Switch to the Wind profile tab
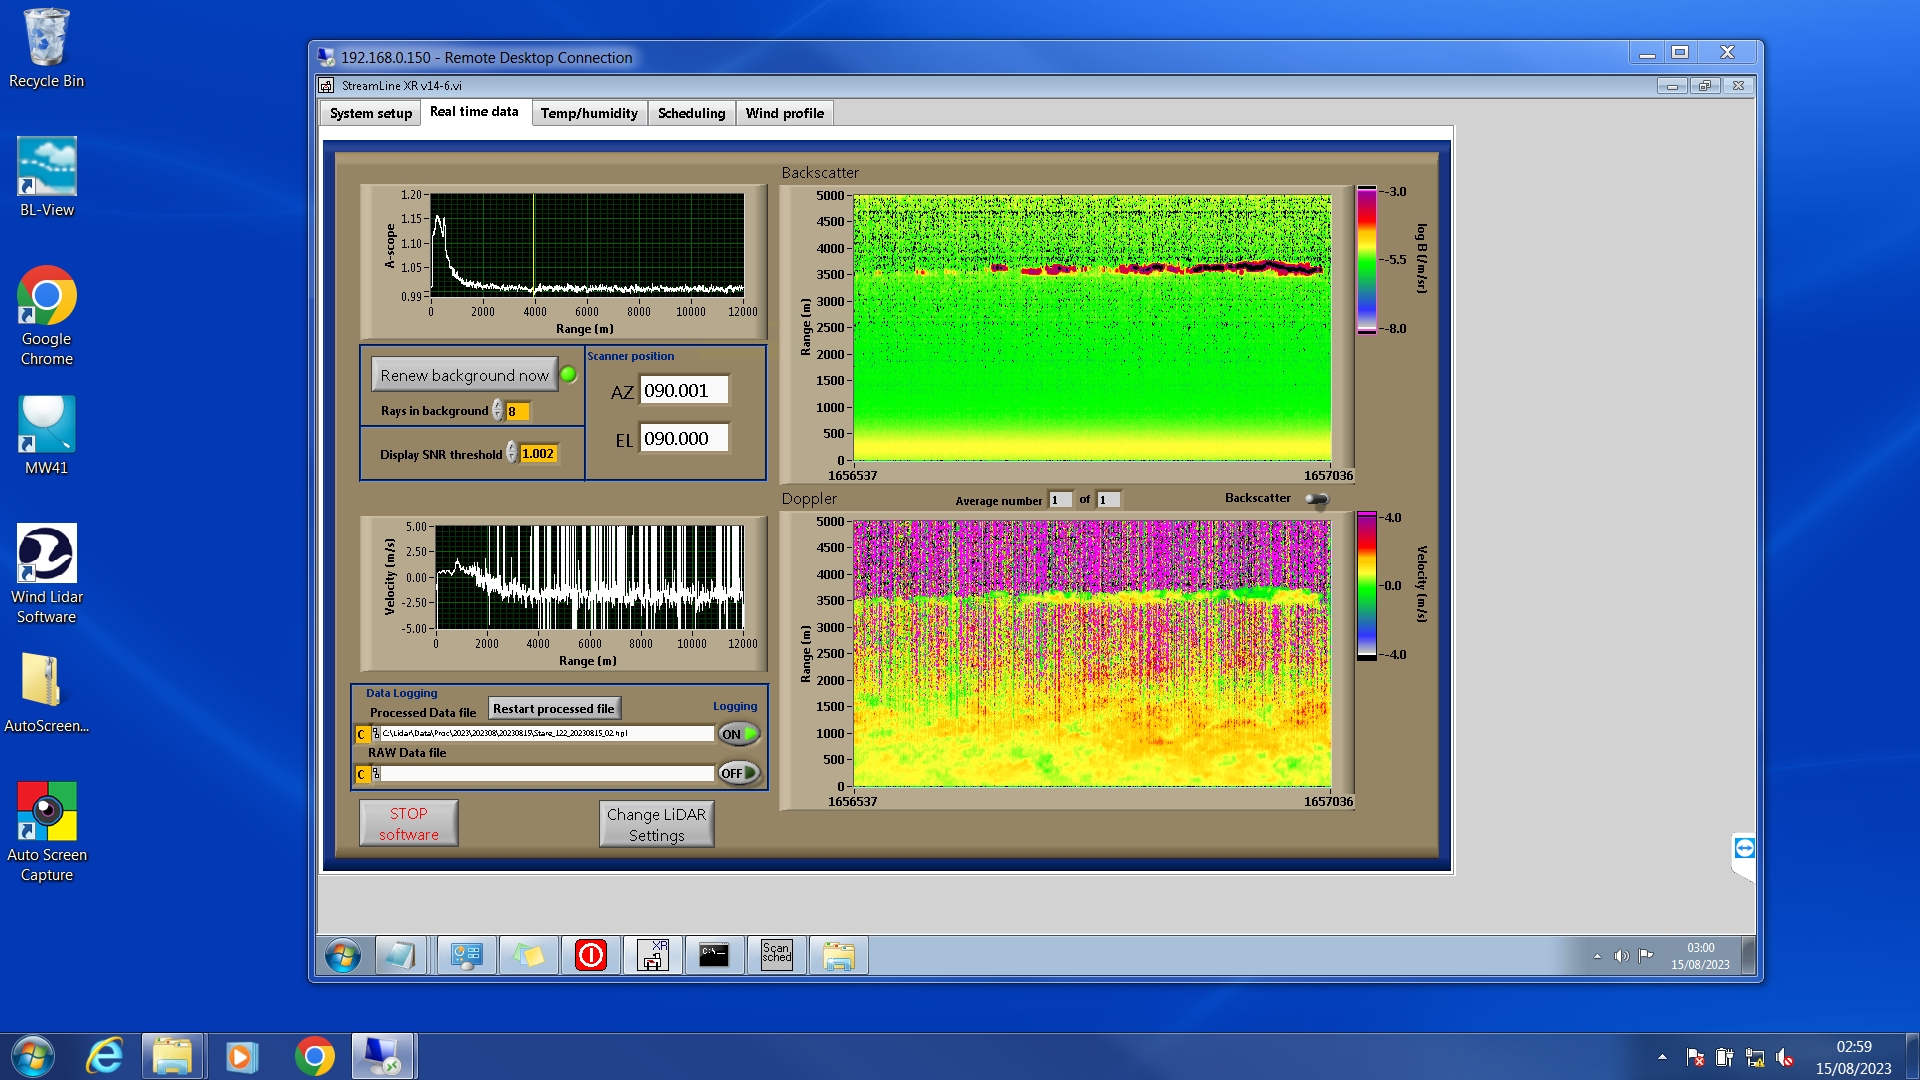Screen dimensions: 1920x1080 (784, 113)
